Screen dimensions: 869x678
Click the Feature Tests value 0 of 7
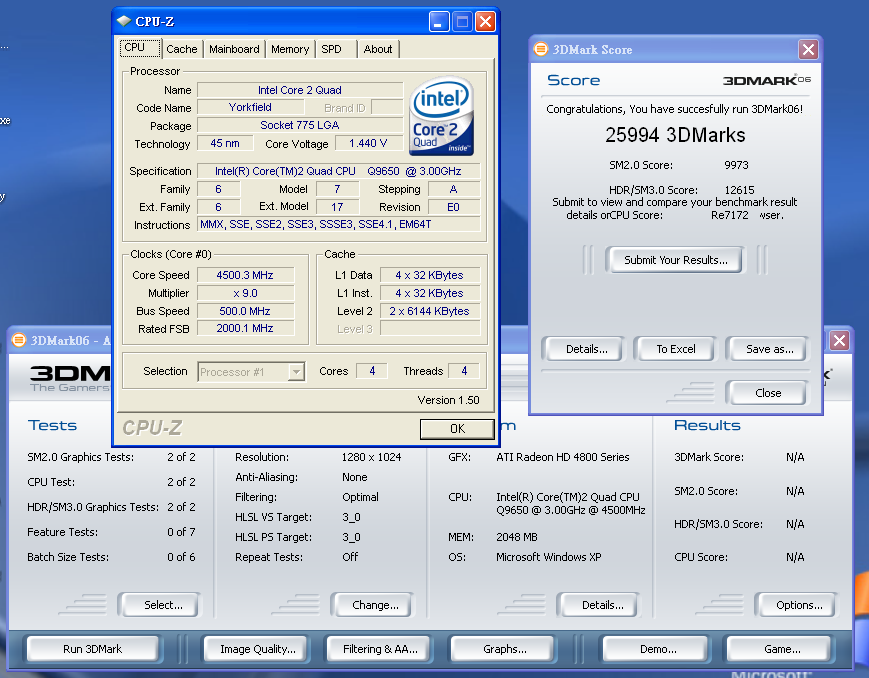click(x=181, y=532)
